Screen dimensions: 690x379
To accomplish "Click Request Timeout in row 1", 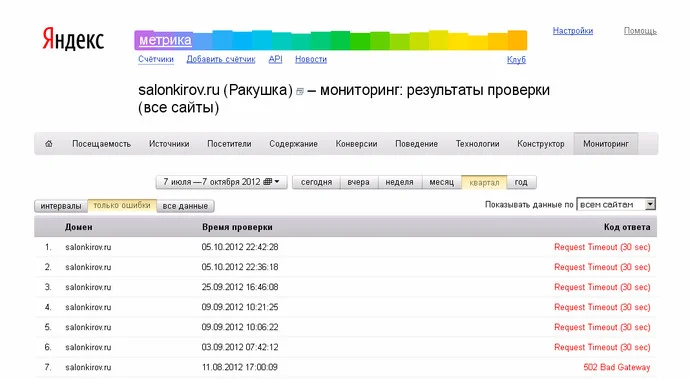I will pyautogui.click(x=602, y=247).
